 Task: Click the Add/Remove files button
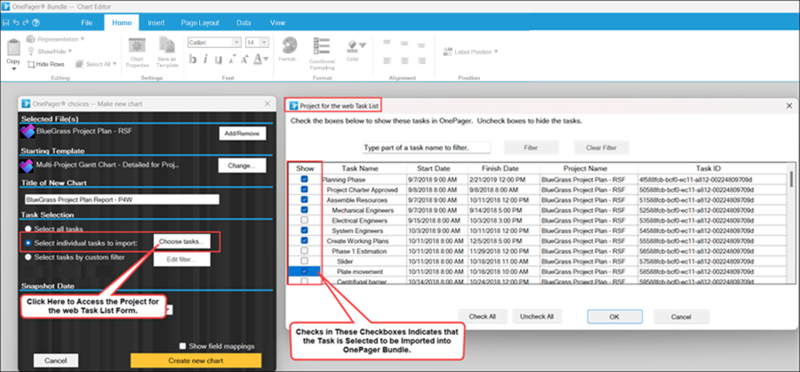(x=243, y=134)
